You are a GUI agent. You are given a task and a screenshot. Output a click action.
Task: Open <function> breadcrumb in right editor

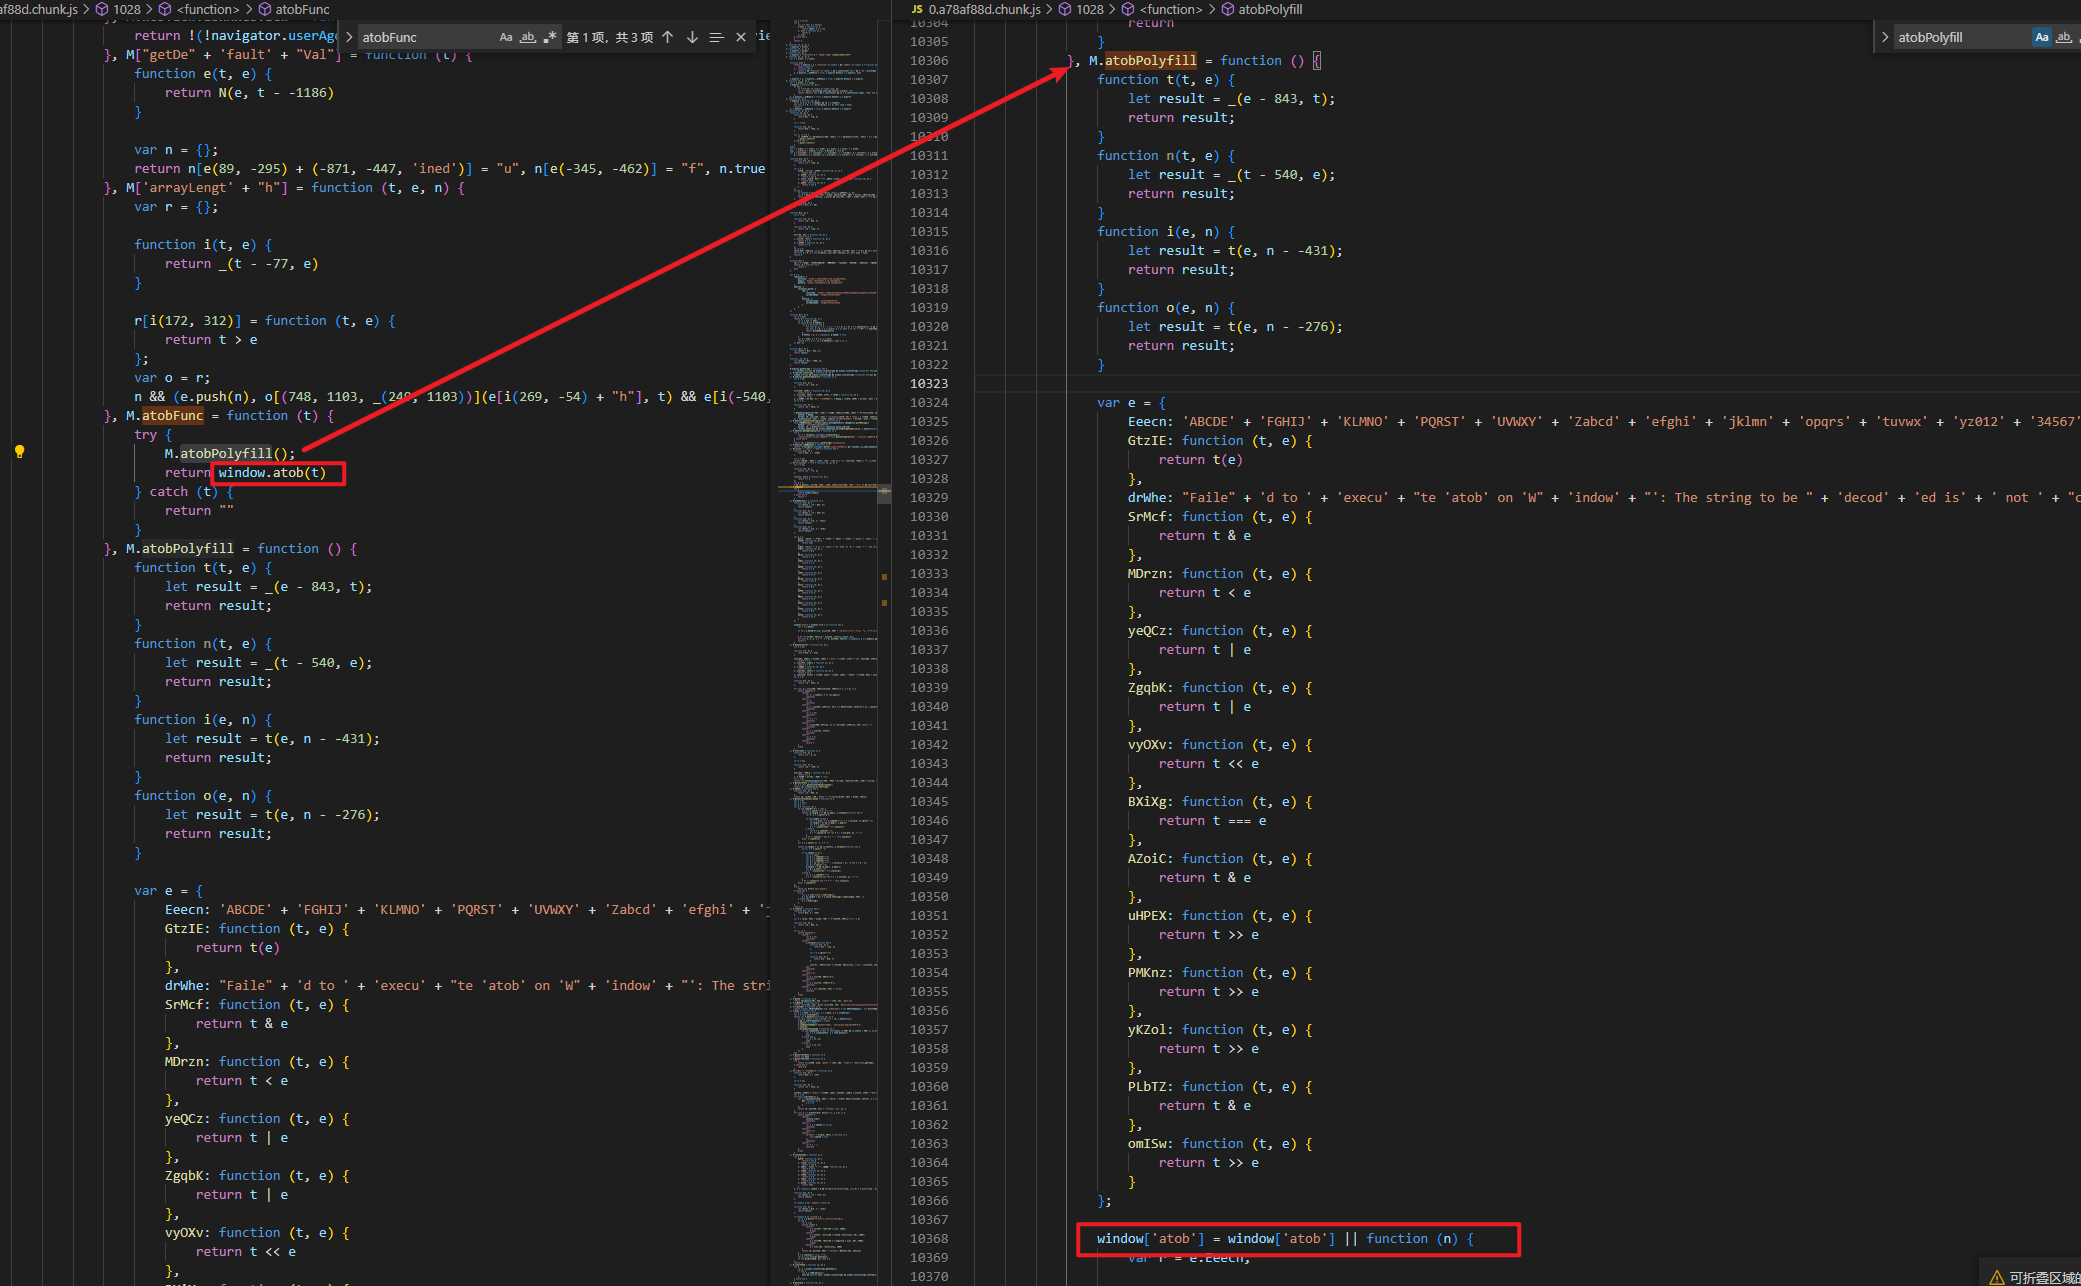[x=1171, y=9]
